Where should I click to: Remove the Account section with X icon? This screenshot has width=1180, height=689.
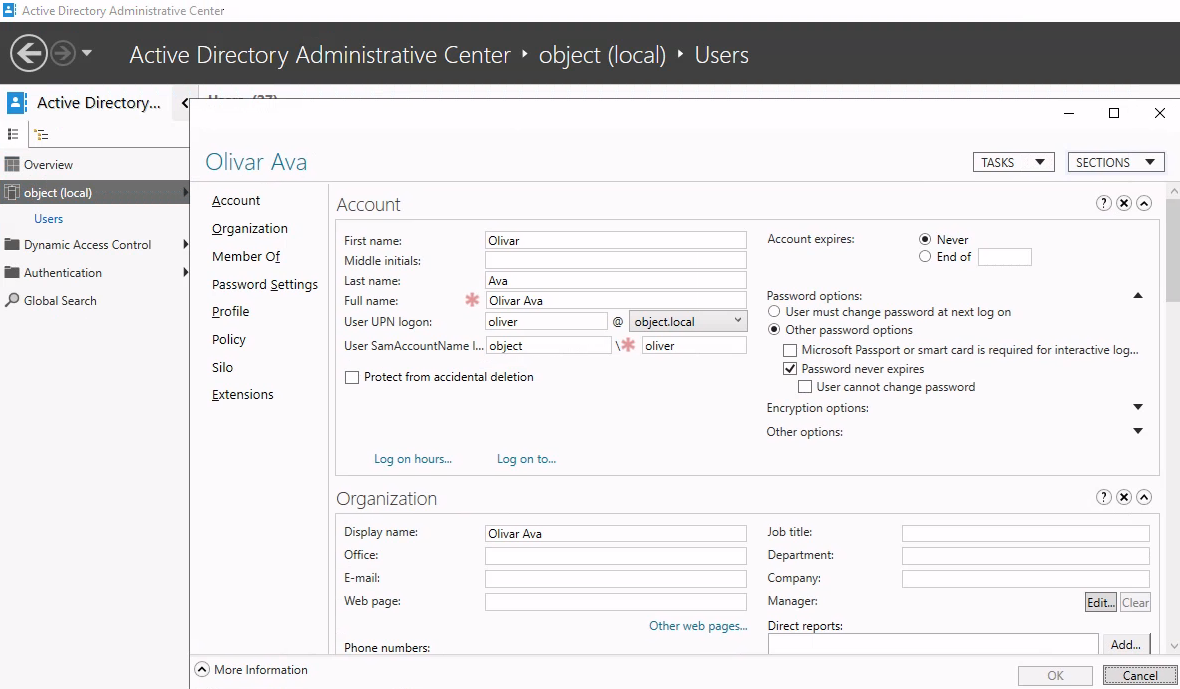pos(1124,203)
